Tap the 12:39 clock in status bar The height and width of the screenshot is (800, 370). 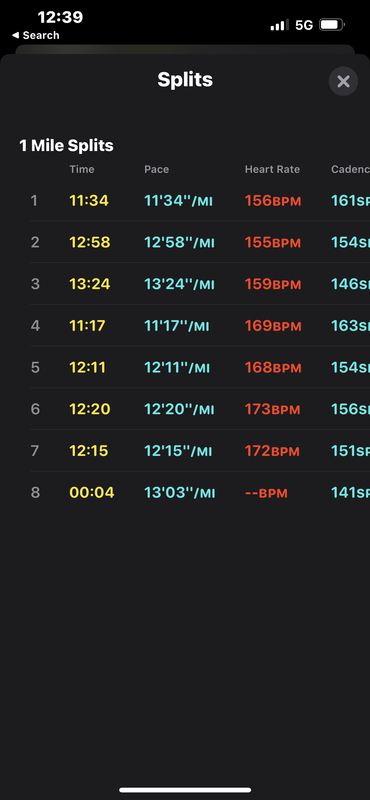(x=60, y=17)
